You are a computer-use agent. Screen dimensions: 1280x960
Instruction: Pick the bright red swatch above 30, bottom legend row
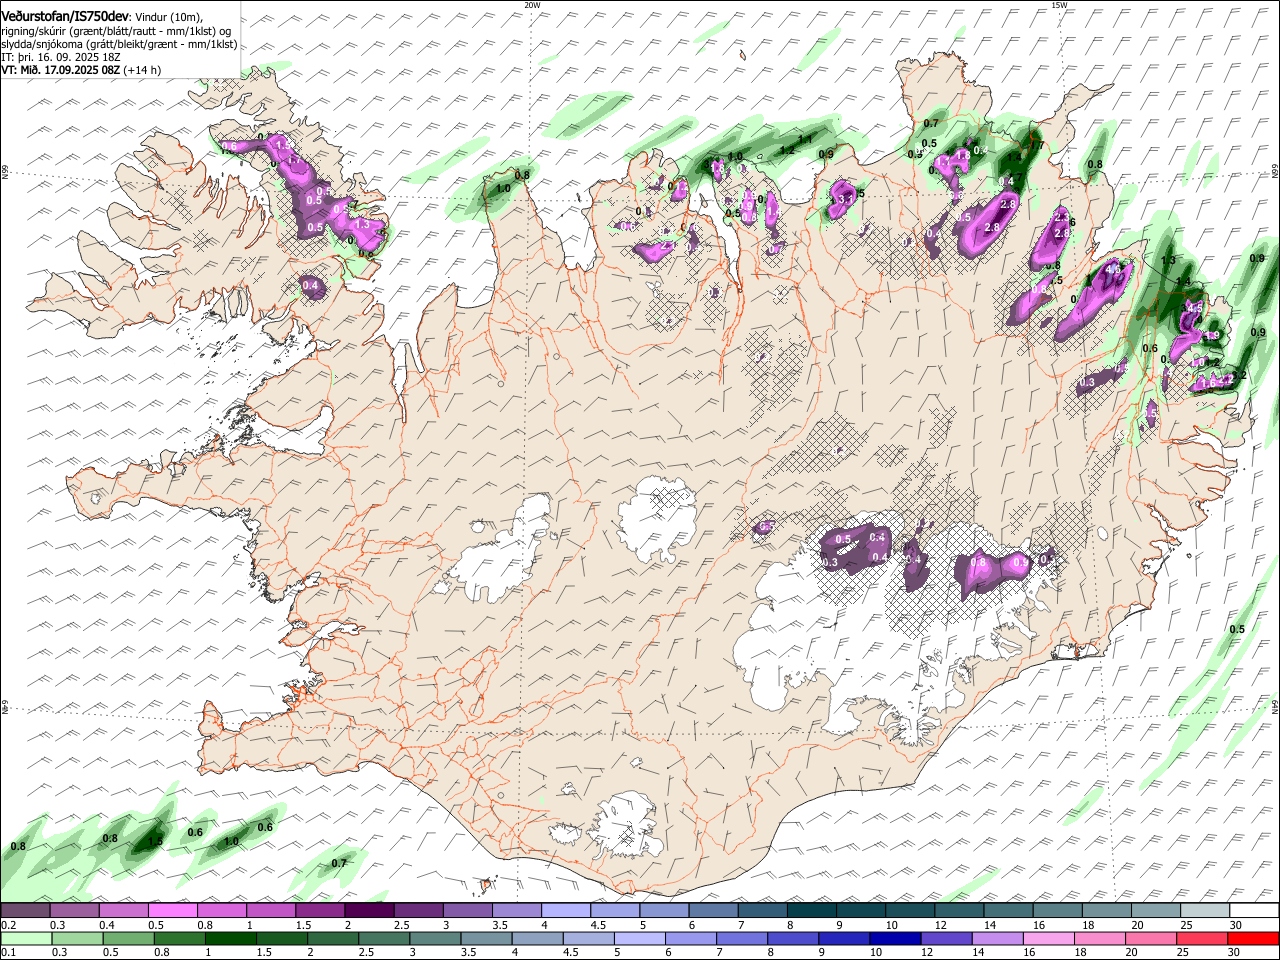pos(1254,939)
